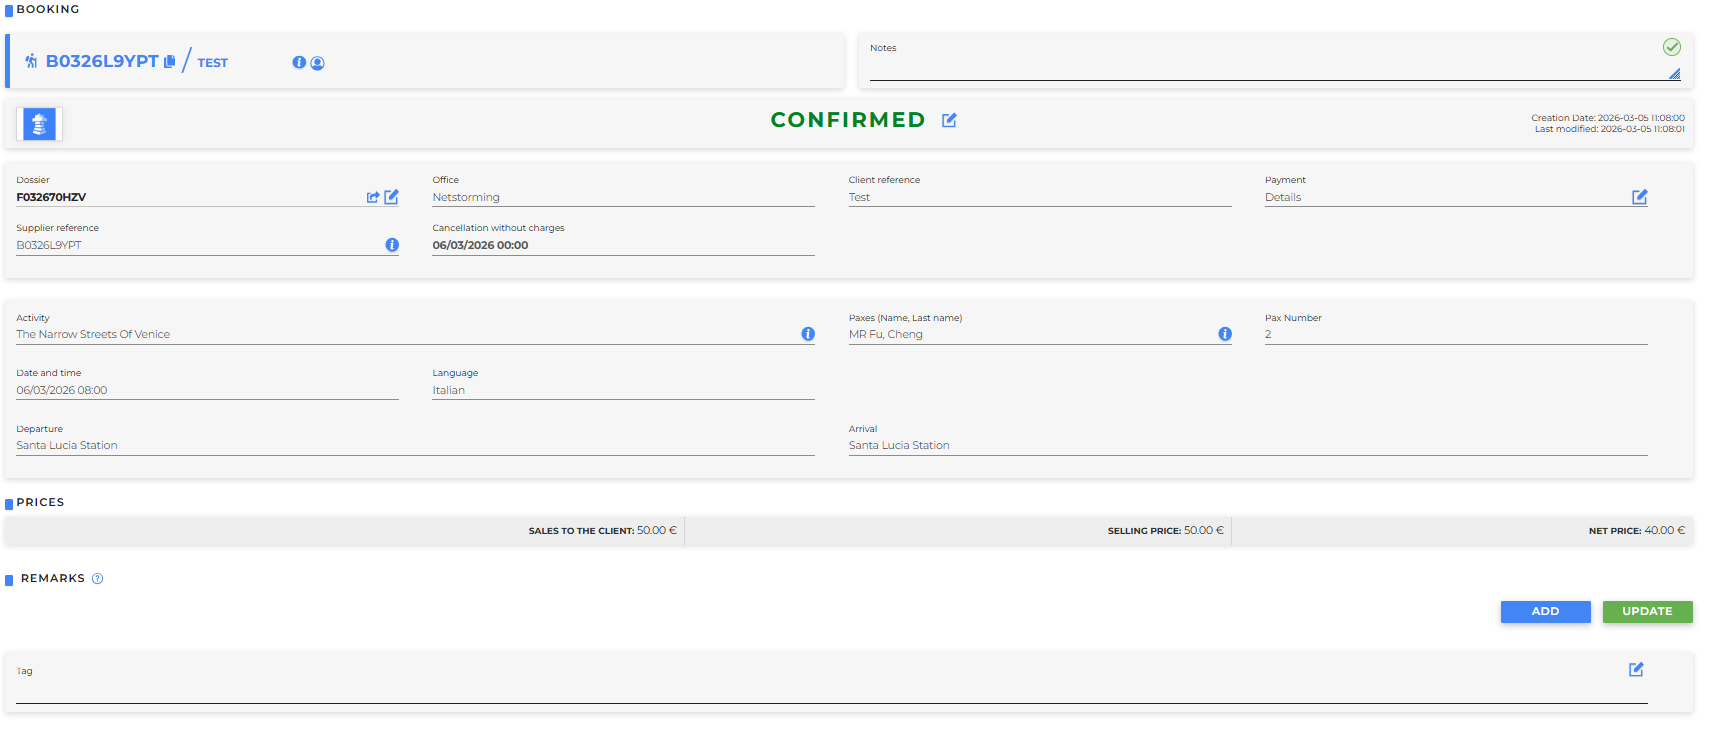Edit the Payment details
1709x731 pixels.
(1639, 197)
